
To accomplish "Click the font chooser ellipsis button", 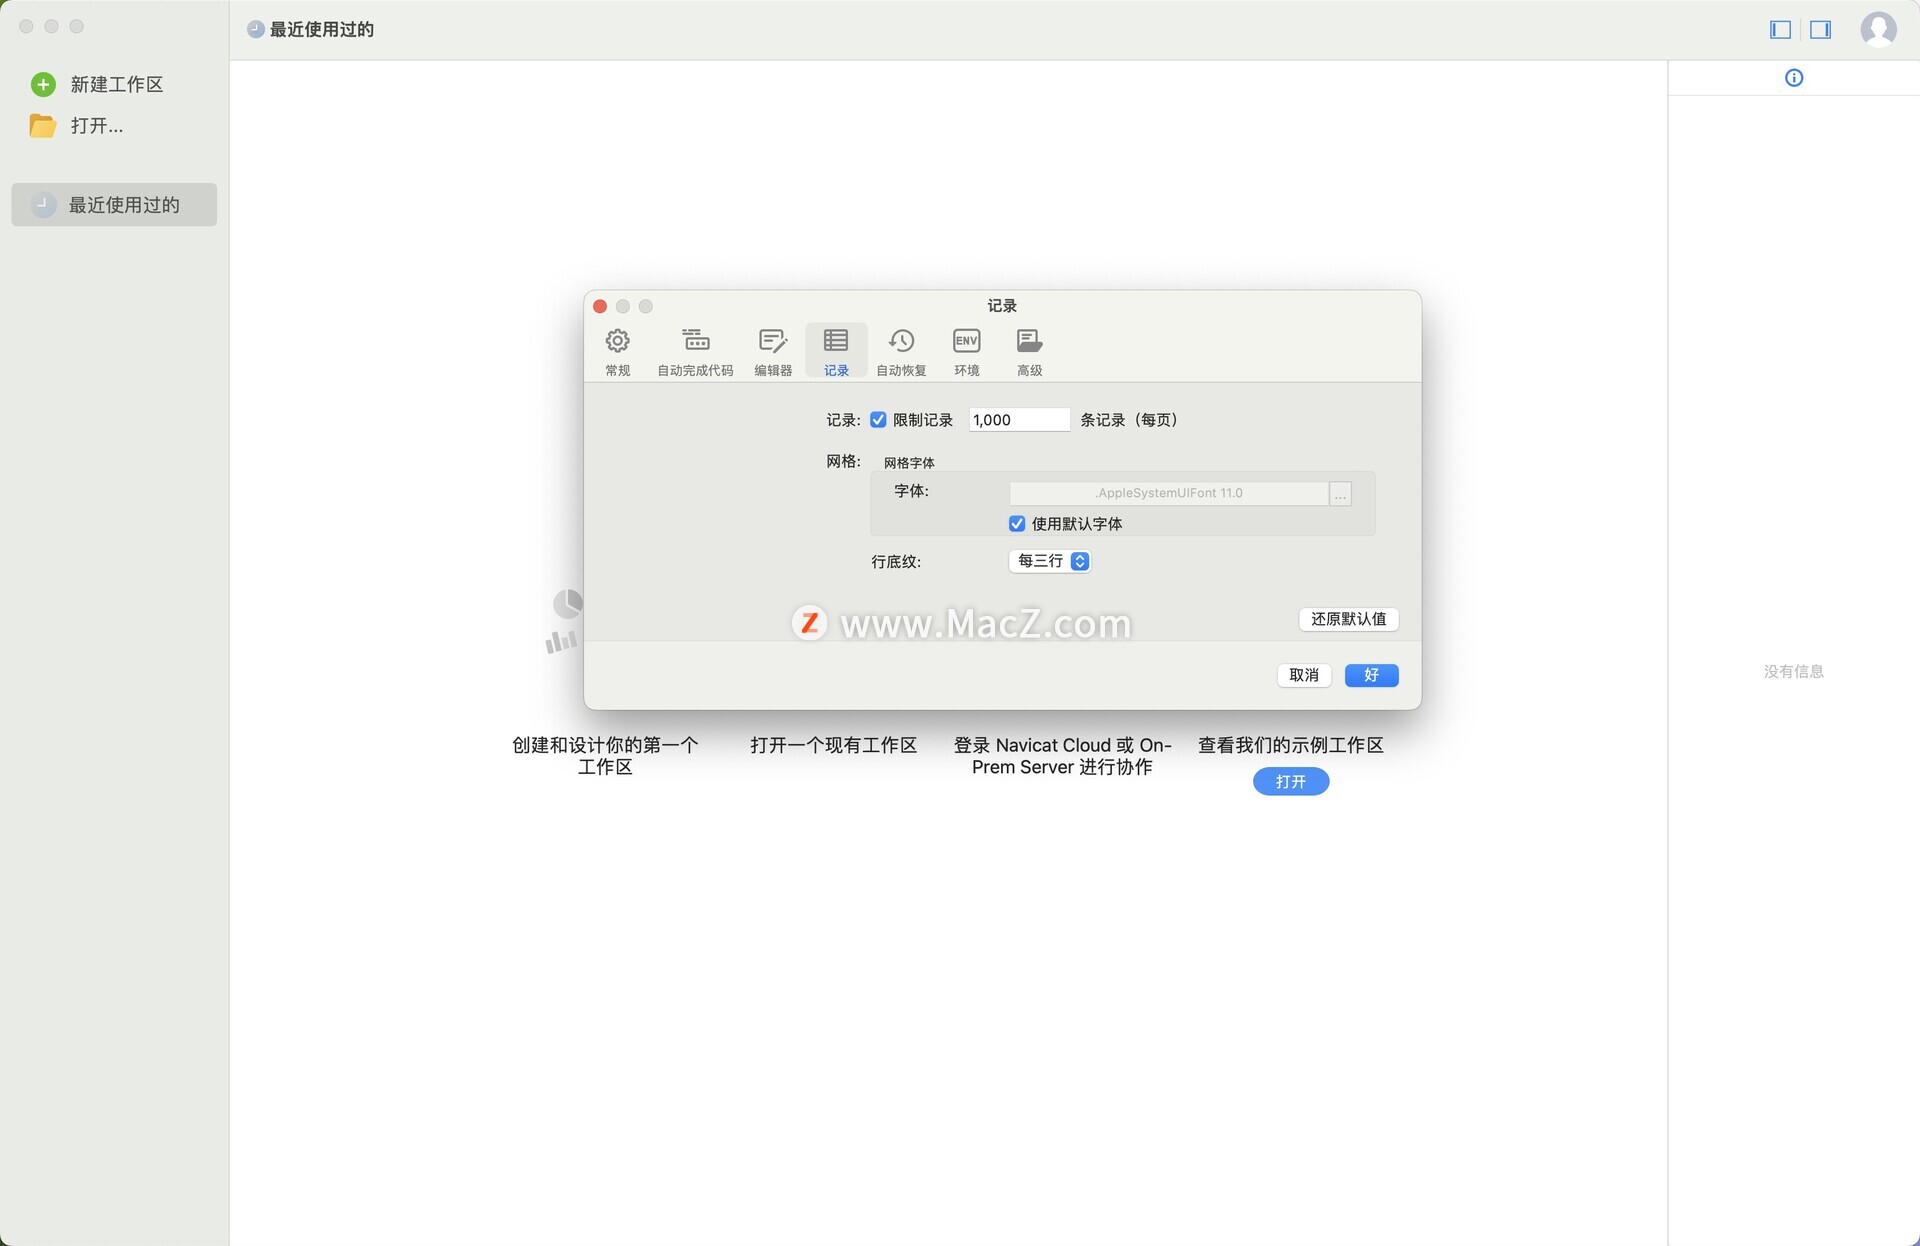I will [x=1340, y=494].
